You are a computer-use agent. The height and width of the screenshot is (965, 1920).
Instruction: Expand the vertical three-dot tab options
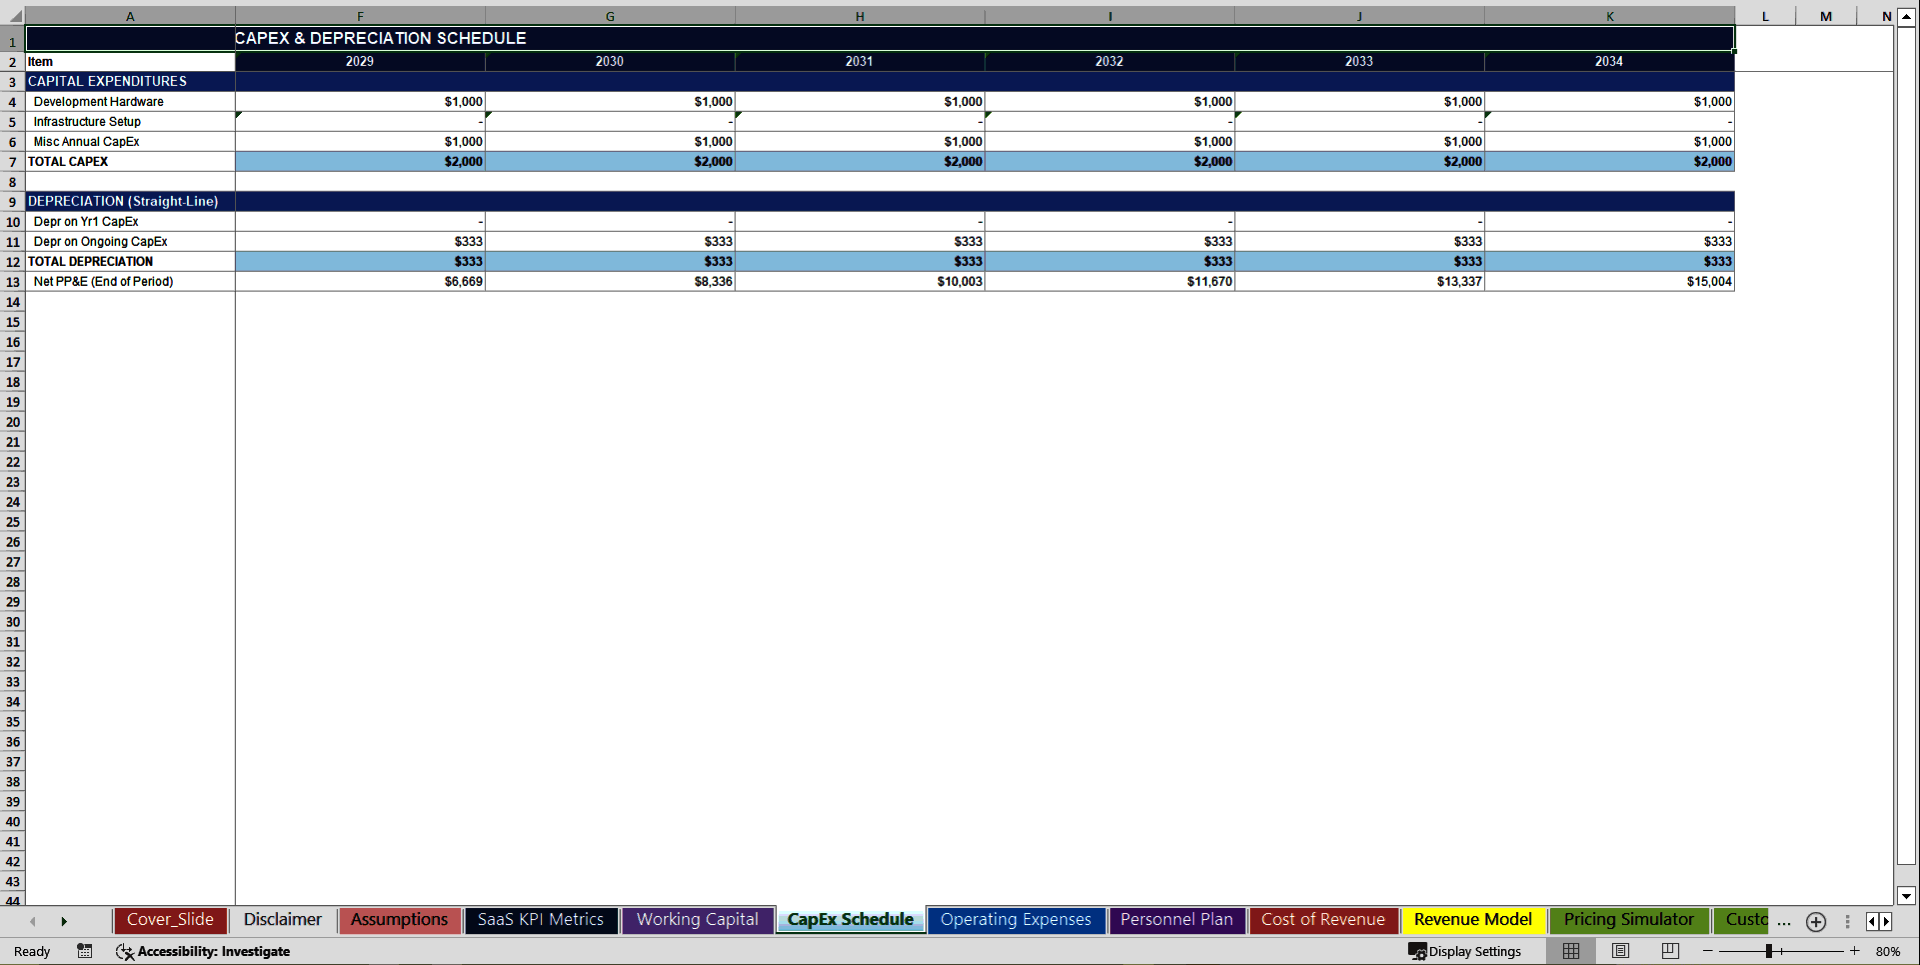coord(1847,922)
